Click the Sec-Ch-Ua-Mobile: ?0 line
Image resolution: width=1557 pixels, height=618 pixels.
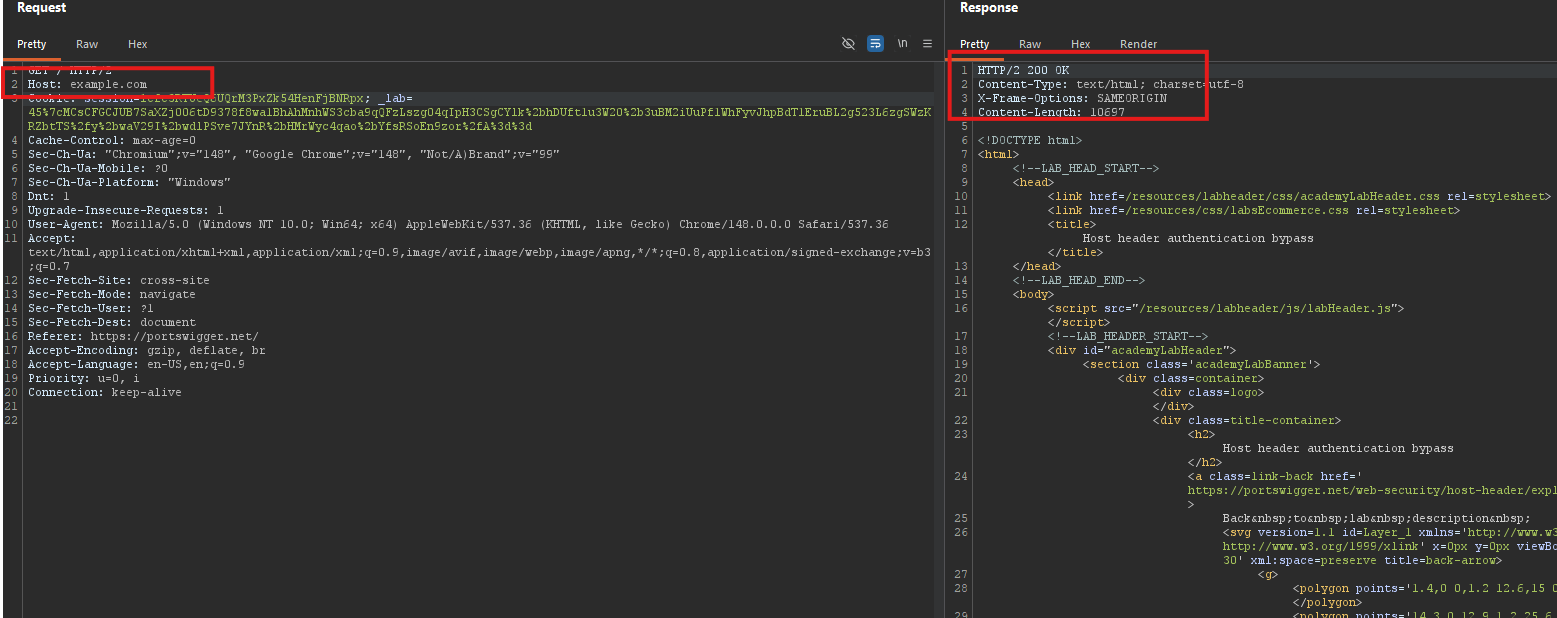(98, 169)
